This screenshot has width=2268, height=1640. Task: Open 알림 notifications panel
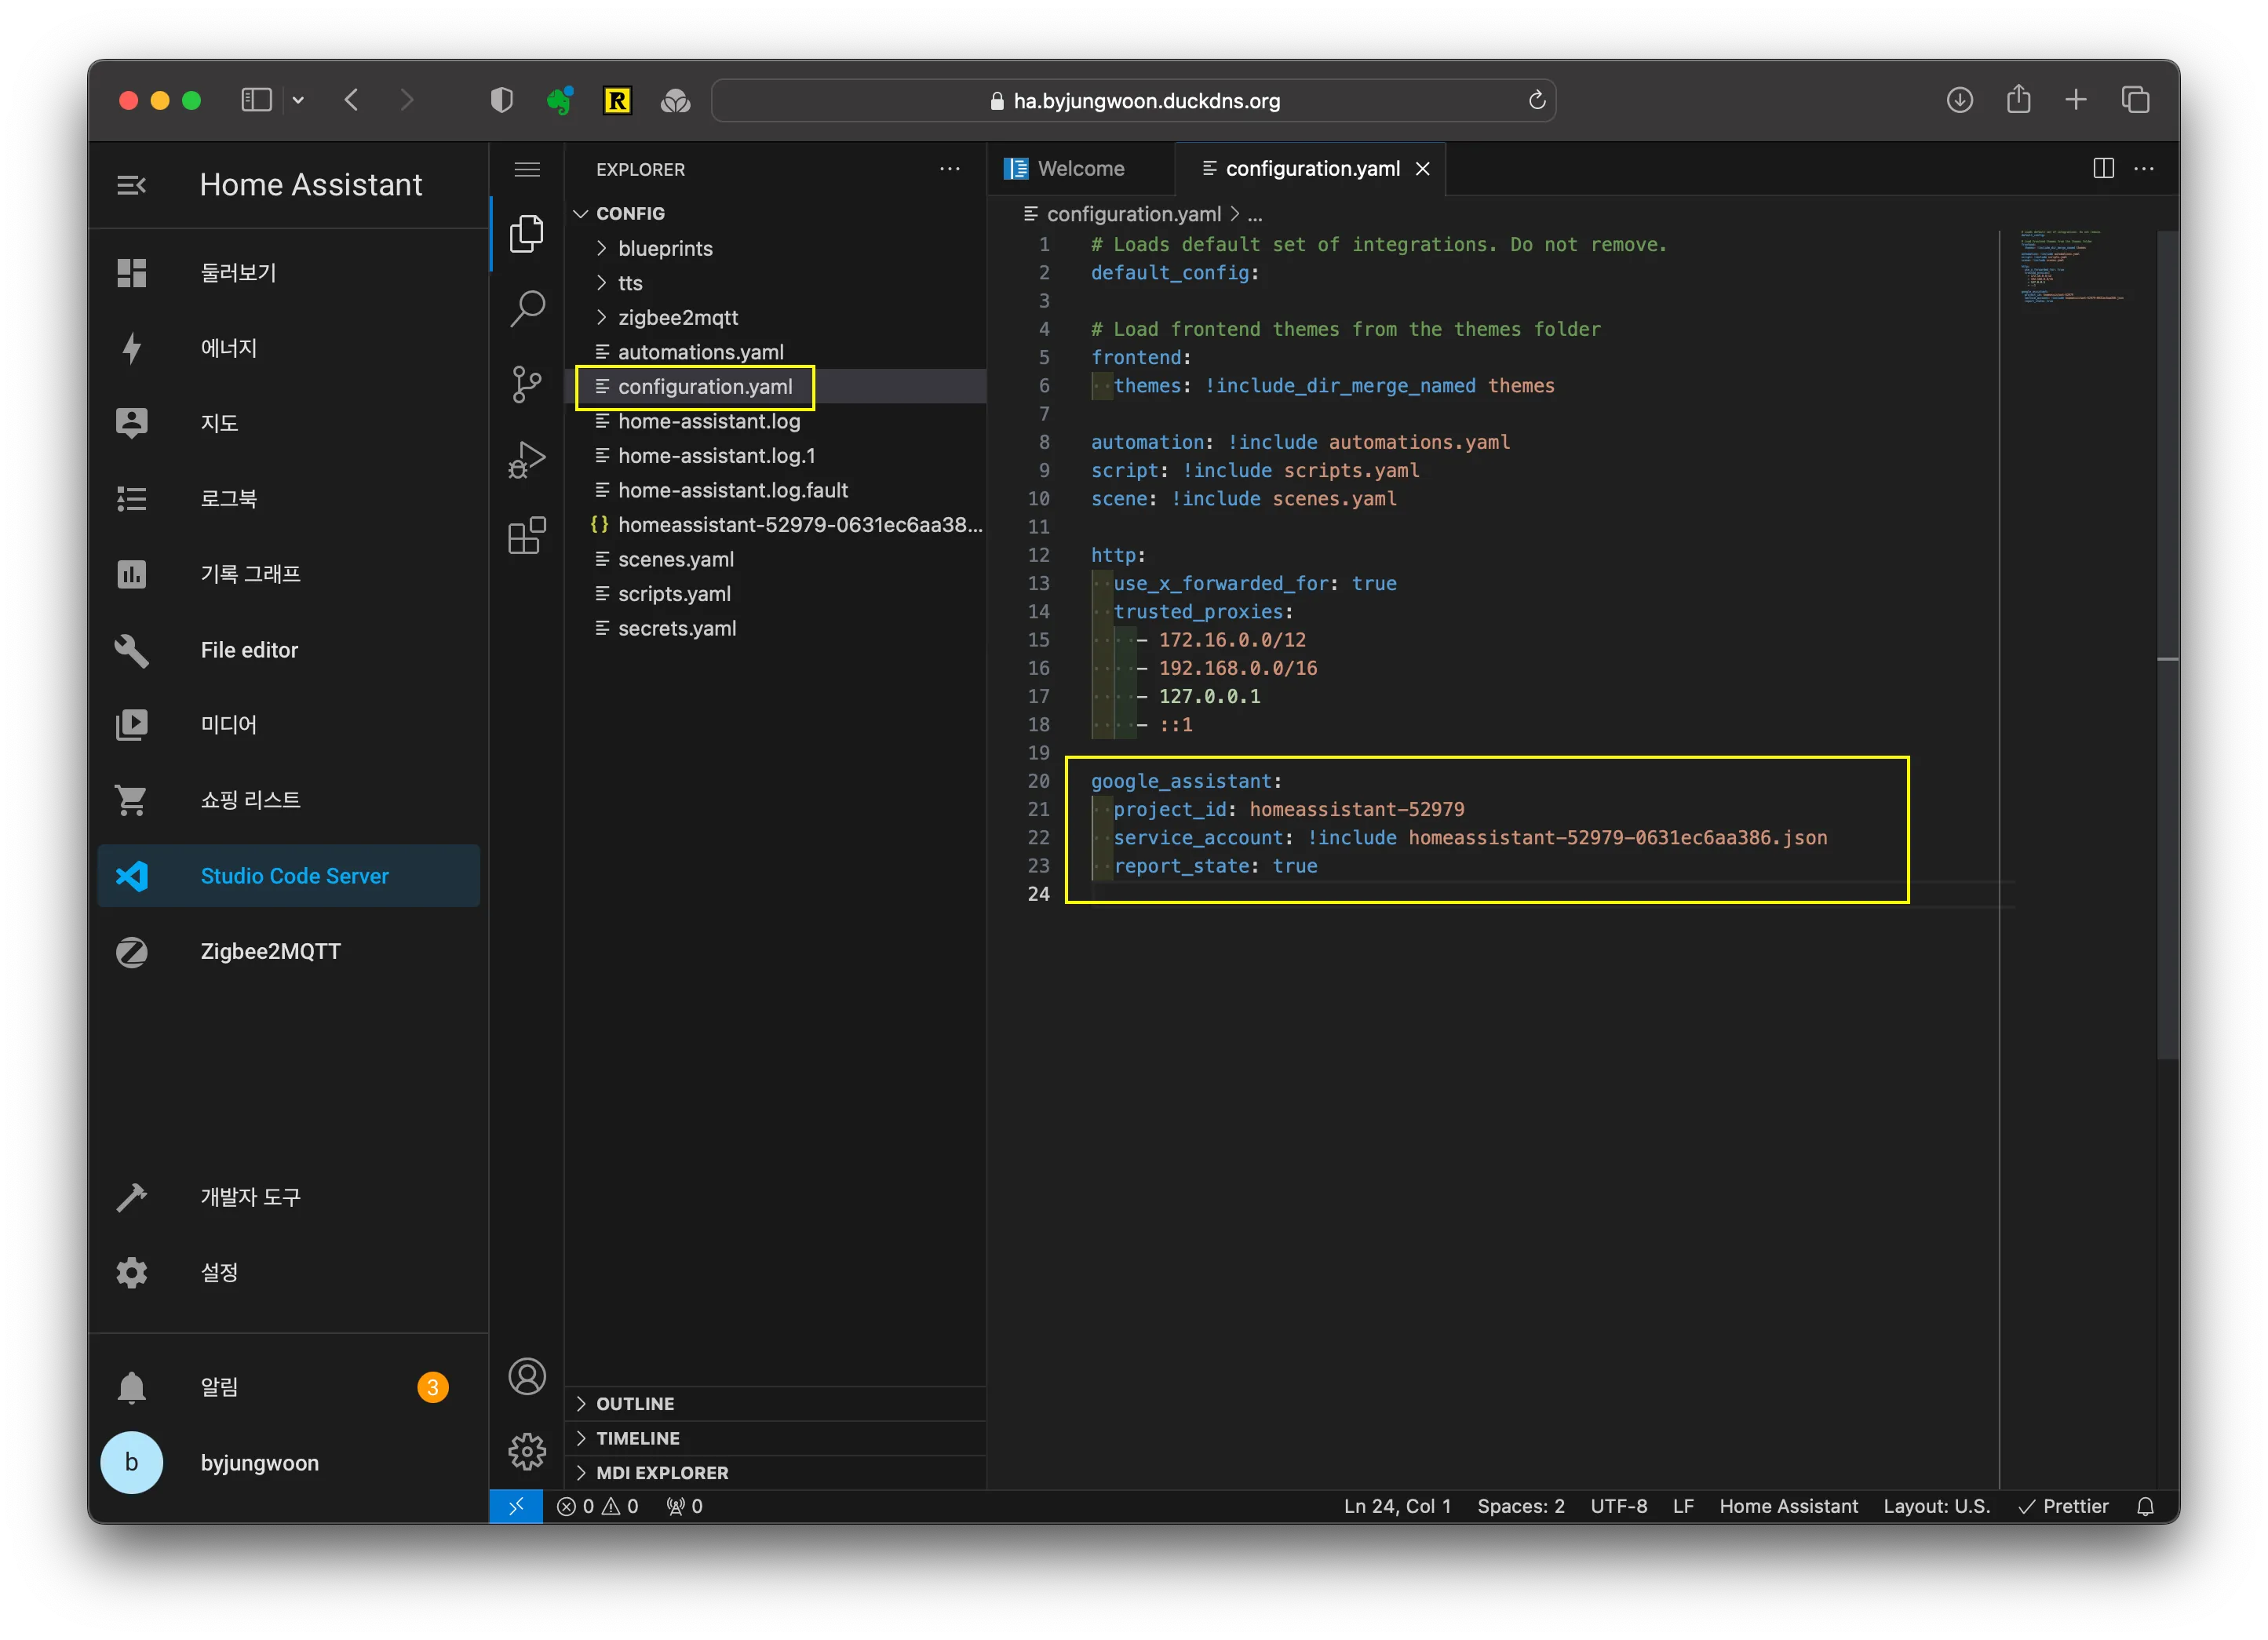[288, 1387]
